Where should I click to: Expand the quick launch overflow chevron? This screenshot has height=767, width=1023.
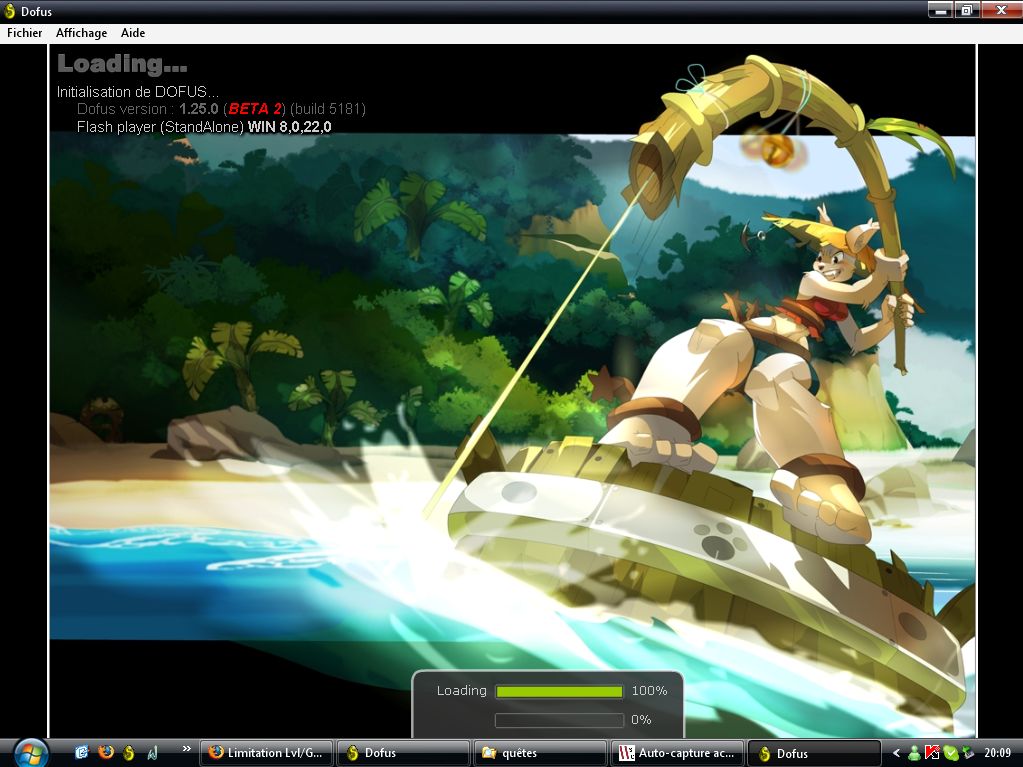click(186, 749)
